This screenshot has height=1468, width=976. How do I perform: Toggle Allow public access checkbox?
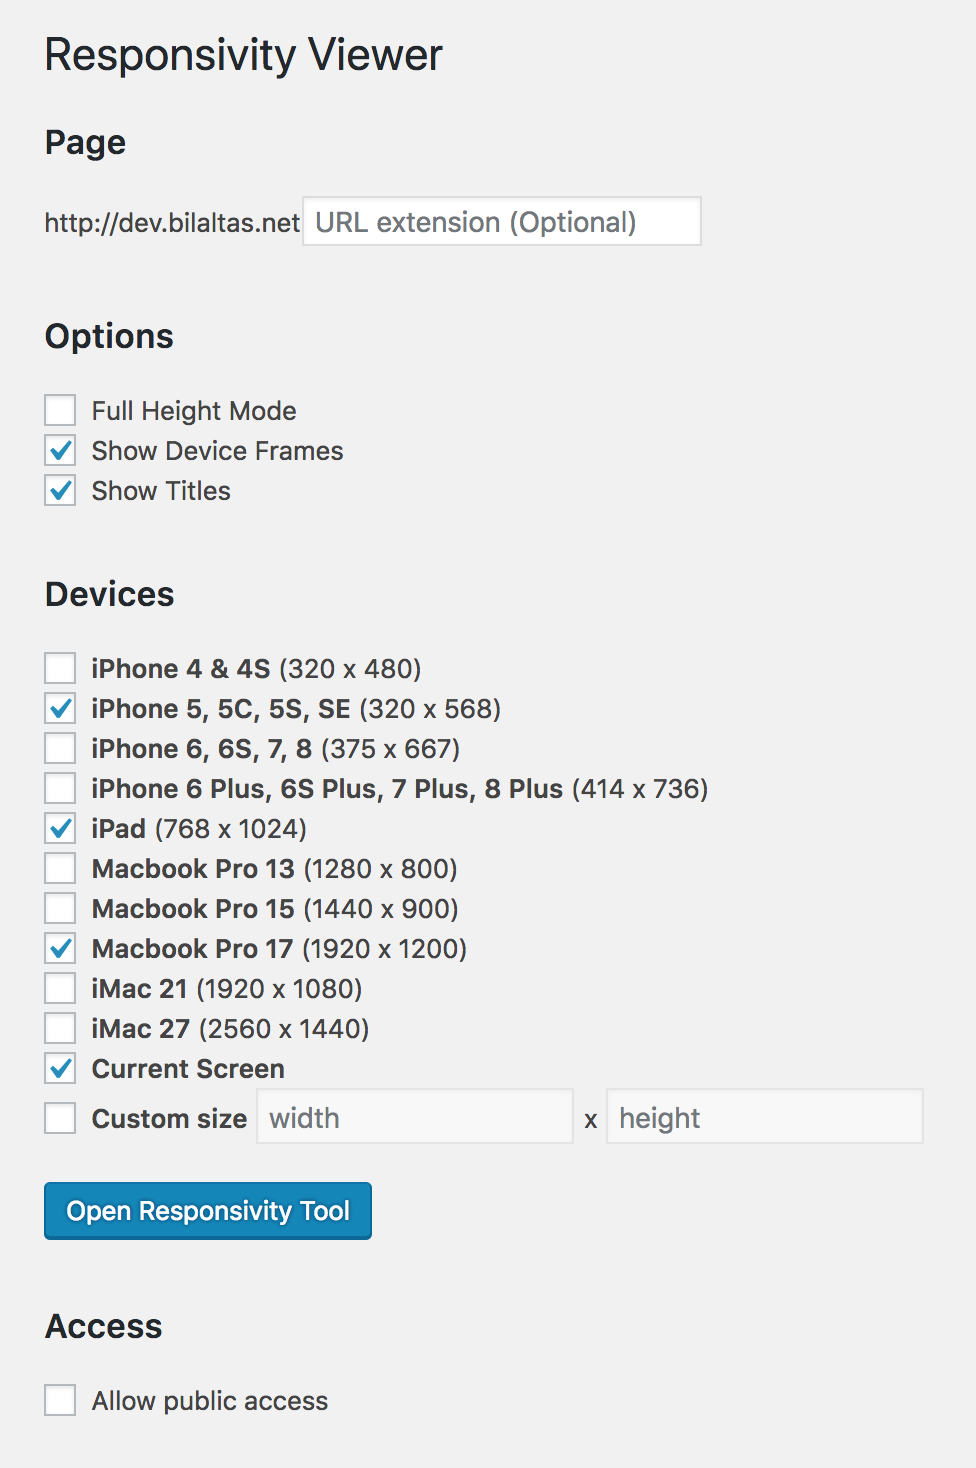point(60,1400)
